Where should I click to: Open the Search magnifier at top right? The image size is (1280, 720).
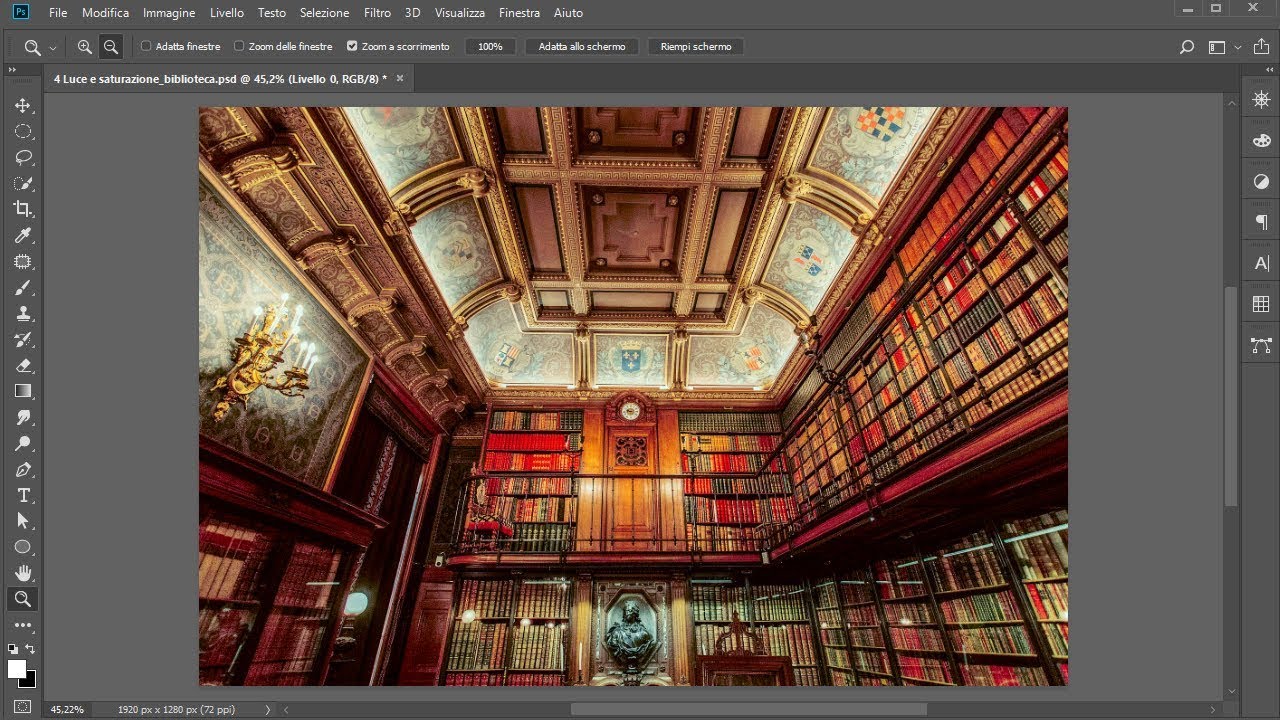pyautogui.click(x=1187, y=47)
